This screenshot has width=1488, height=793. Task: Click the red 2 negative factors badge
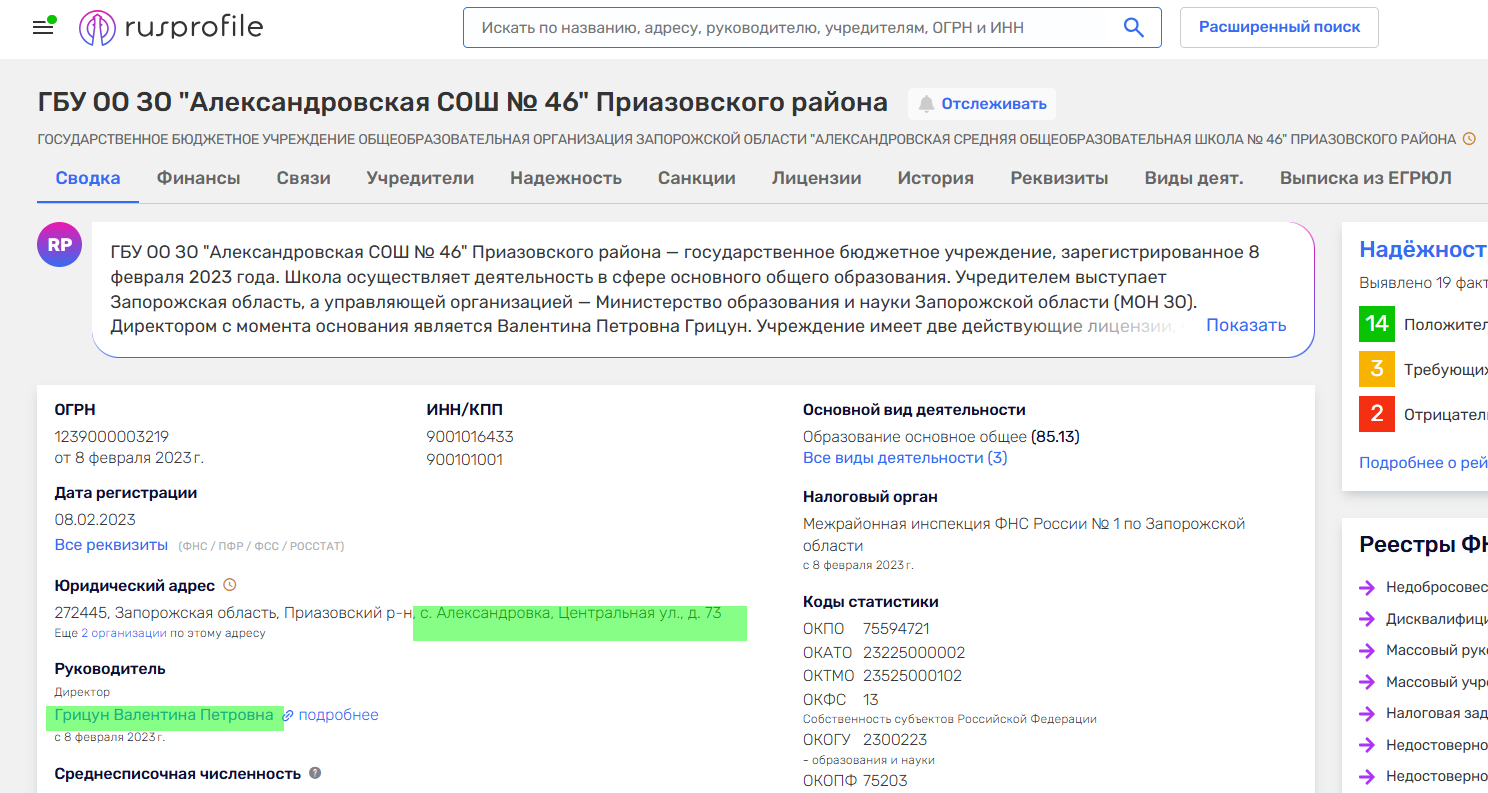pos(1376,414)
